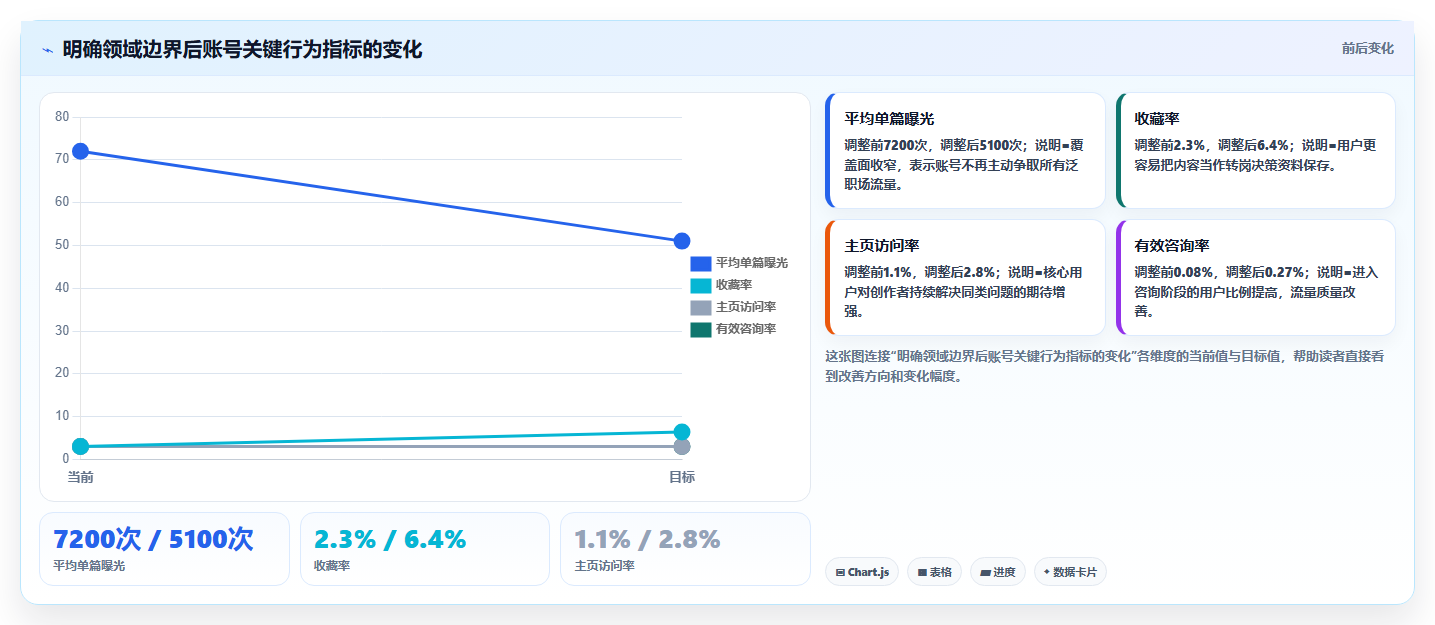This screenshot has height=625, width=1435.
Task: Click the 前后变化 label in header
Action: (1367, 49)
